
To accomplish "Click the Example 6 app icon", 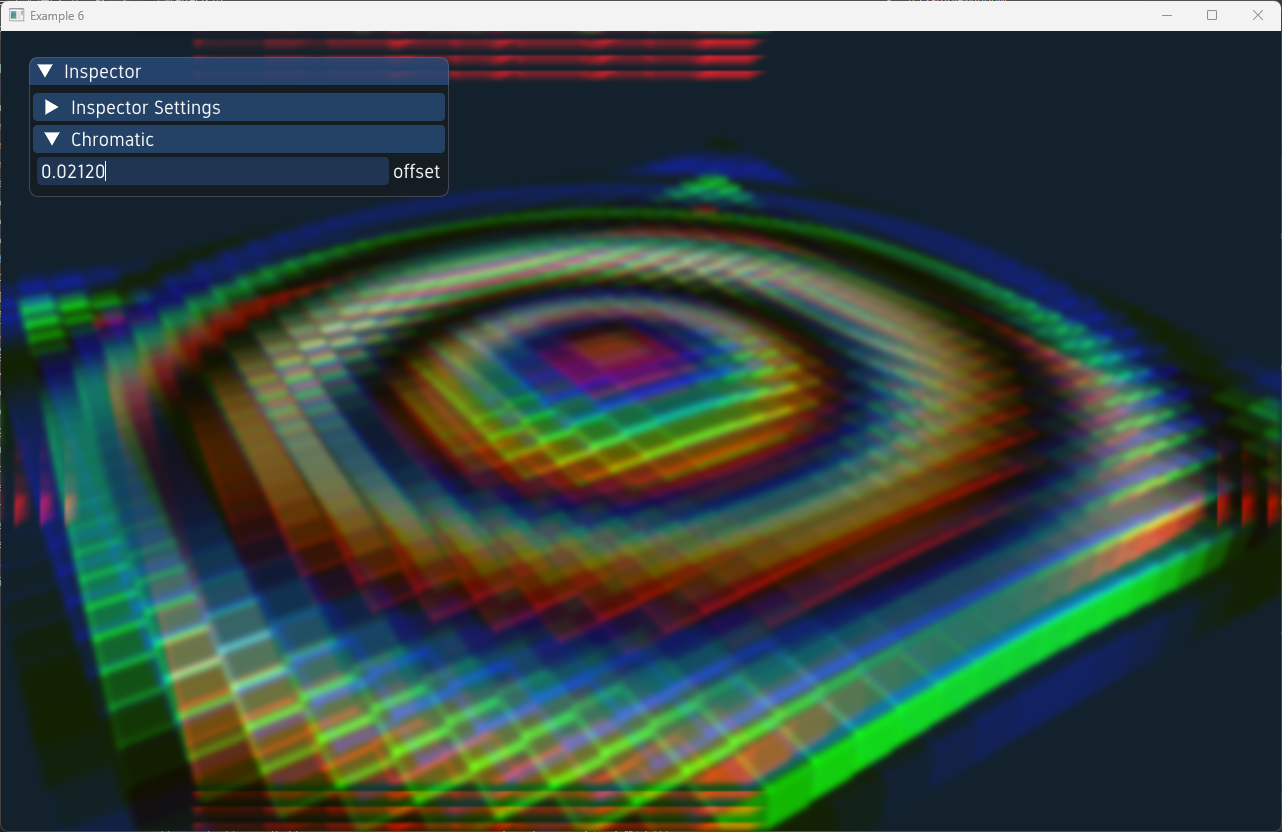I will tap(16, 15).
